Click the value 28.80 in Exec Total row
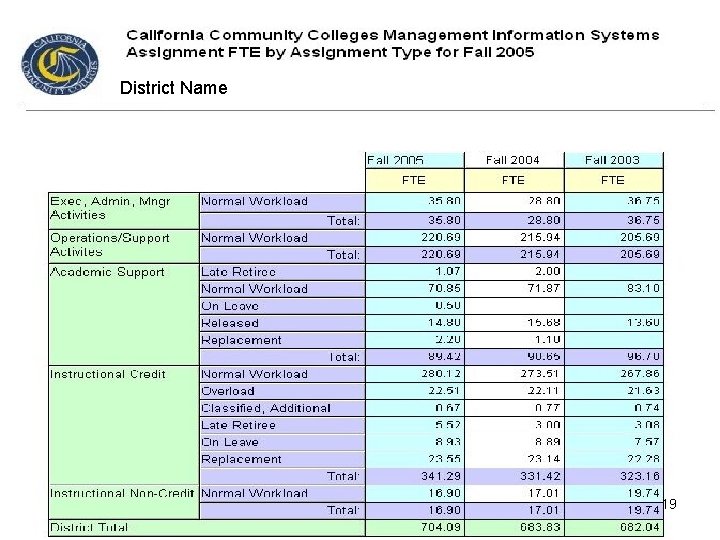Viewport: 720px width, 540px height. 544,220
